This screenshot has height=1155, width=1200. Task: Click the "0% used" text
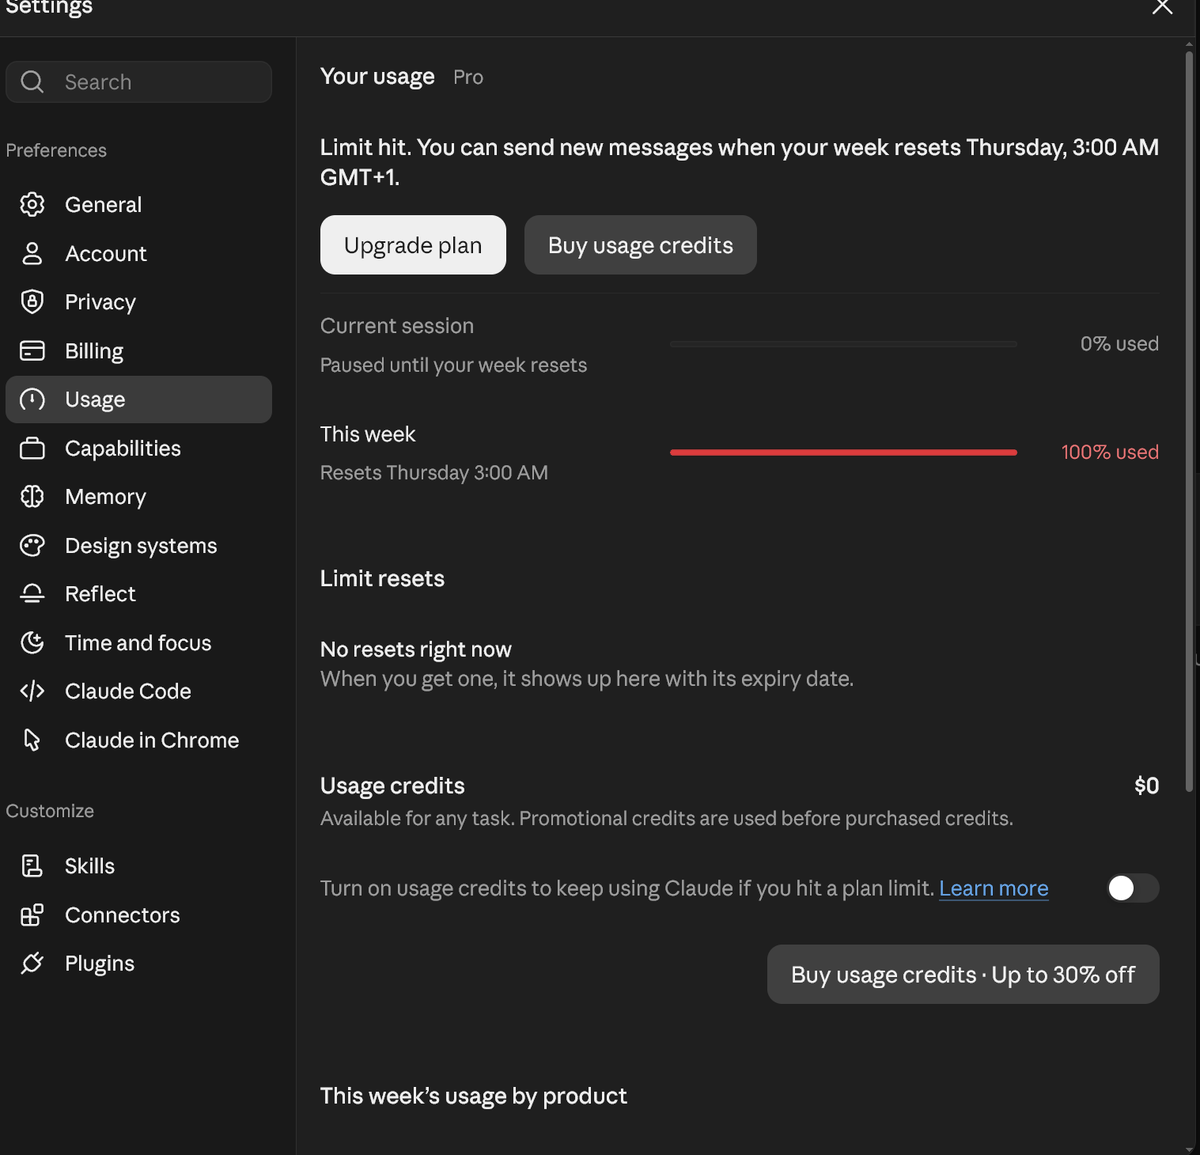tap(1119, 343)
